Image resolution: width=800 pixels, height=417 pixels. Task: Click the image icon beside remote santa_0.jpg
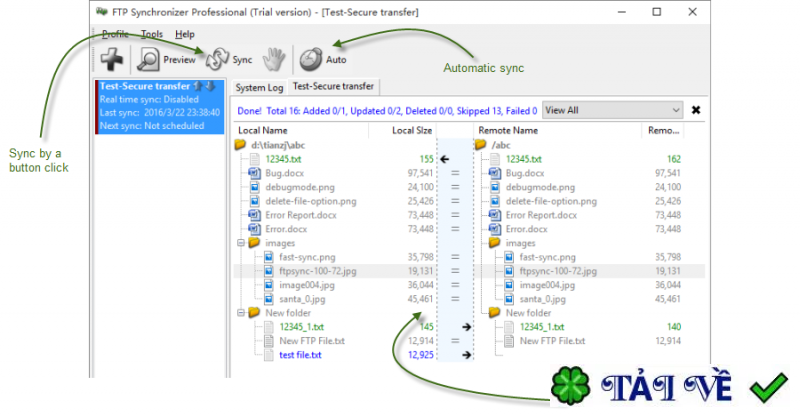coord(509,299)
